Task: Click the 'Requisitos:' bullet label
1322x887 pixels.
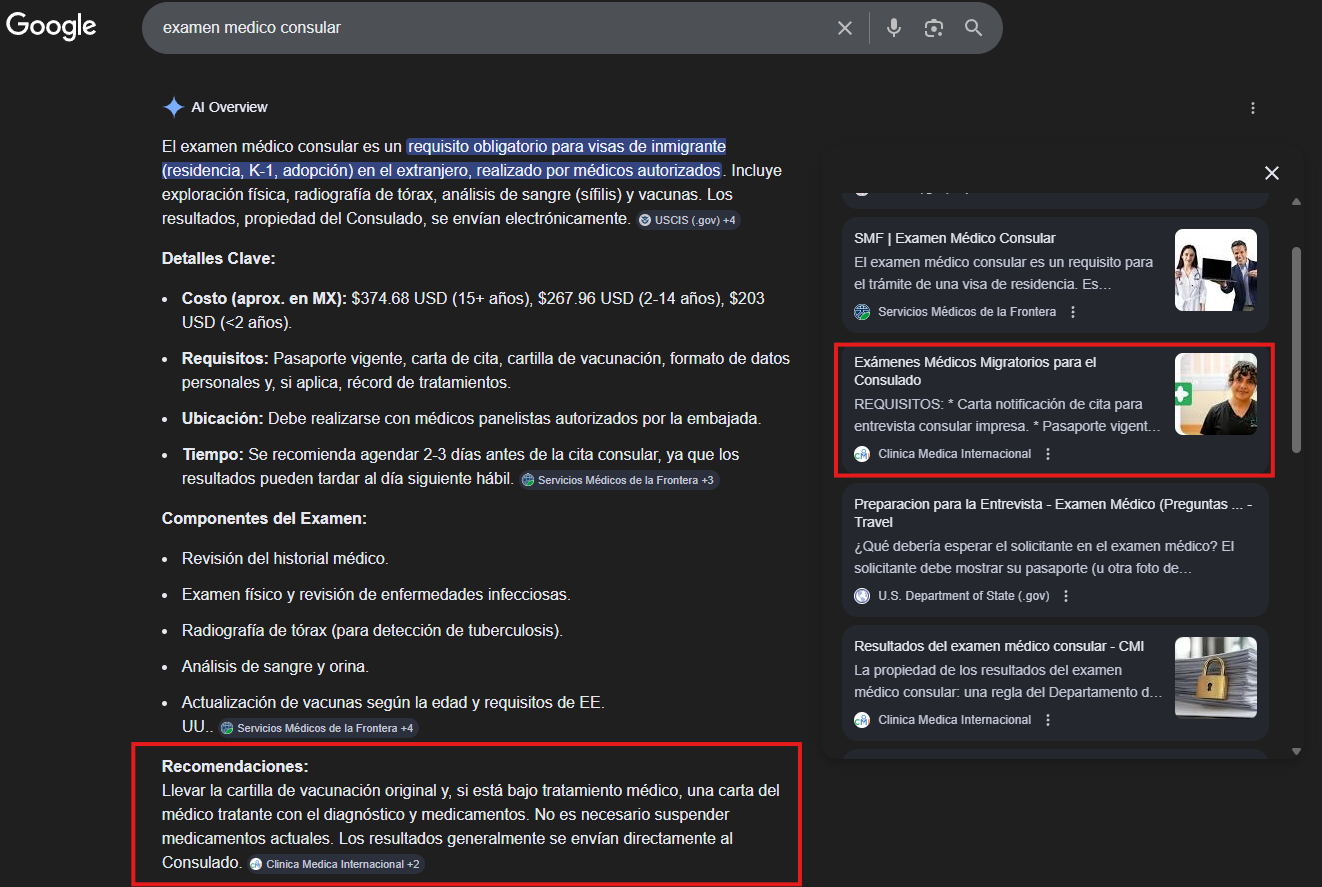Action: 225,358
